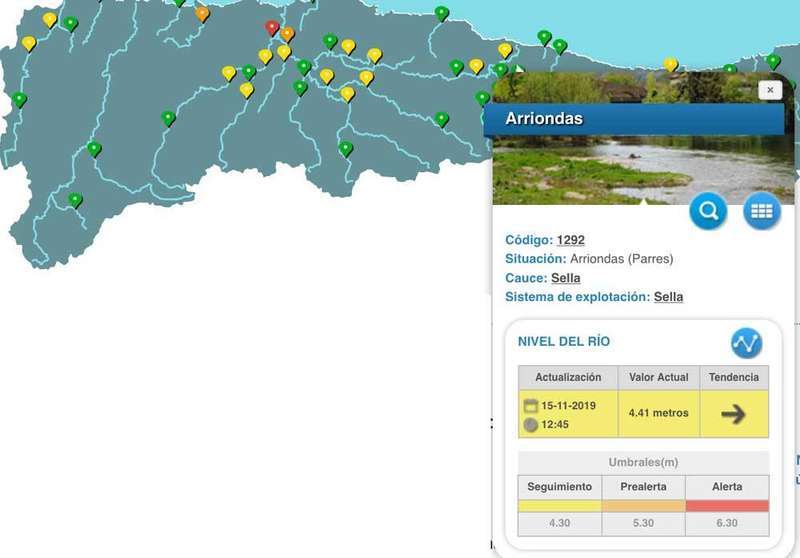Click the 12:45 update time
Screen dimensions: 800x558
(x=555, y=424)
